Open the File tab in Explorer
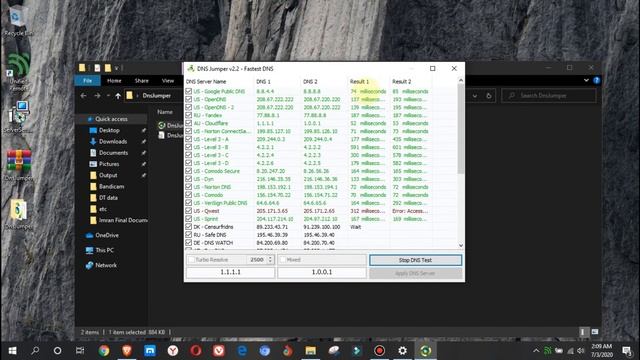The image size is (640, 360). 87,81
